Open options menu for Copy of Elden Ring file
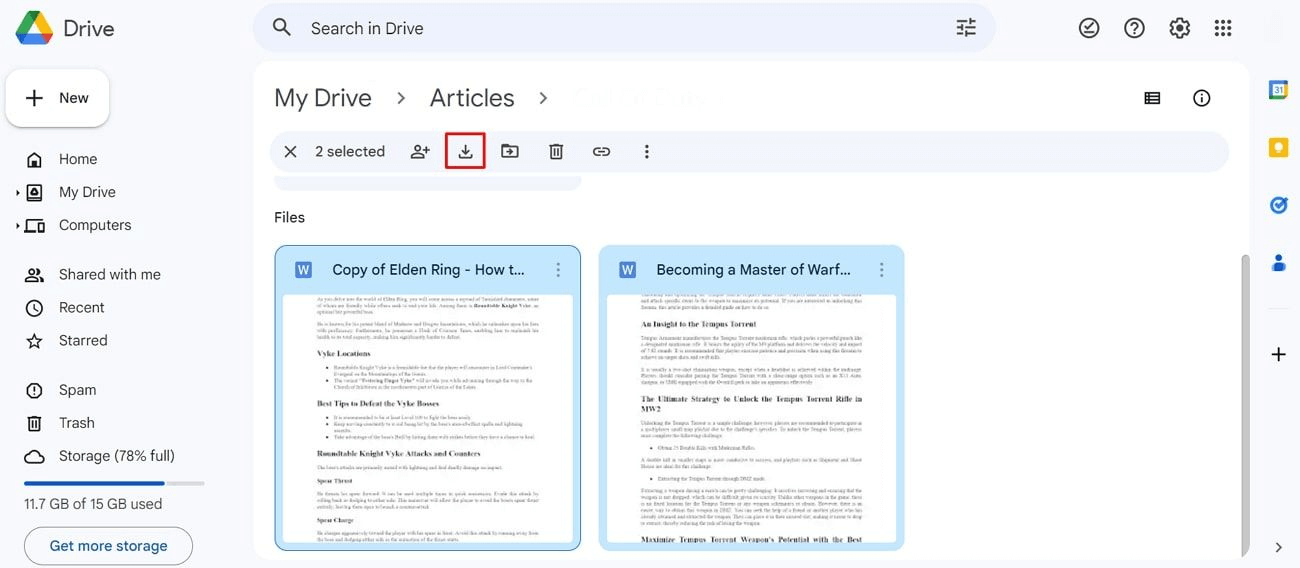 coord(558,270)
